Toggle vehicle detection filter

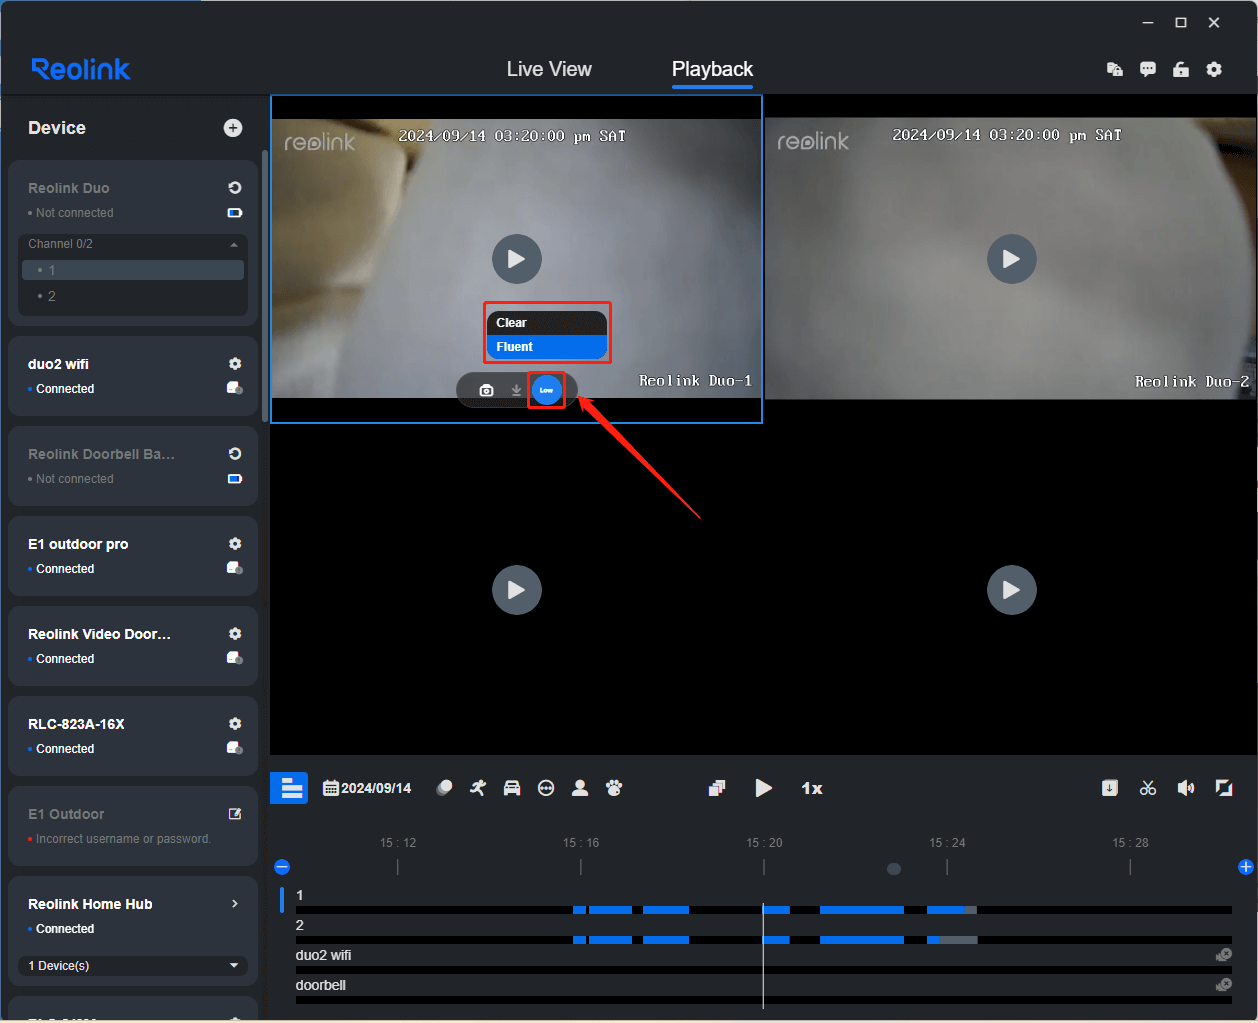(512, 788)
